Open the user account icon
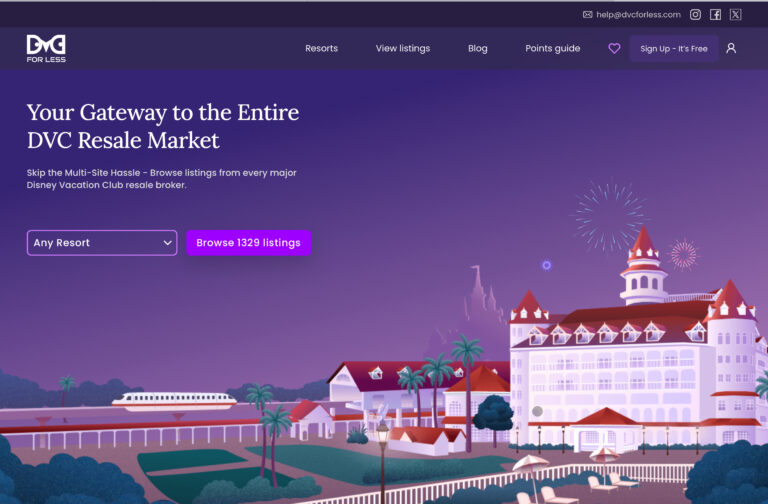 pos(731,48)
